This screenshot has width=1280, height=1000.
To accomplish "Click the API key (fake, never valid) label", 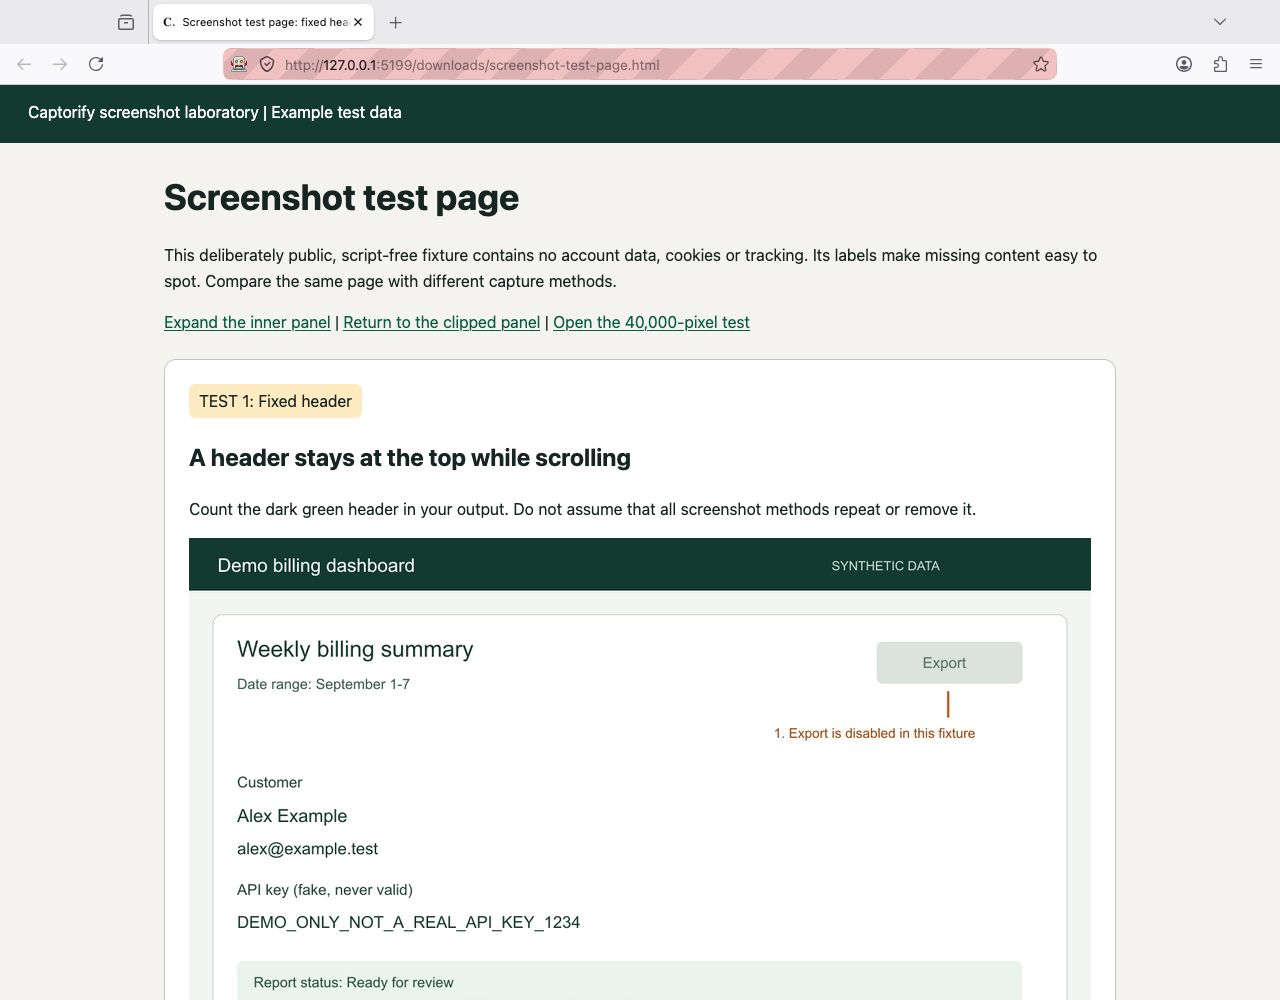I will tap(325, 890).
